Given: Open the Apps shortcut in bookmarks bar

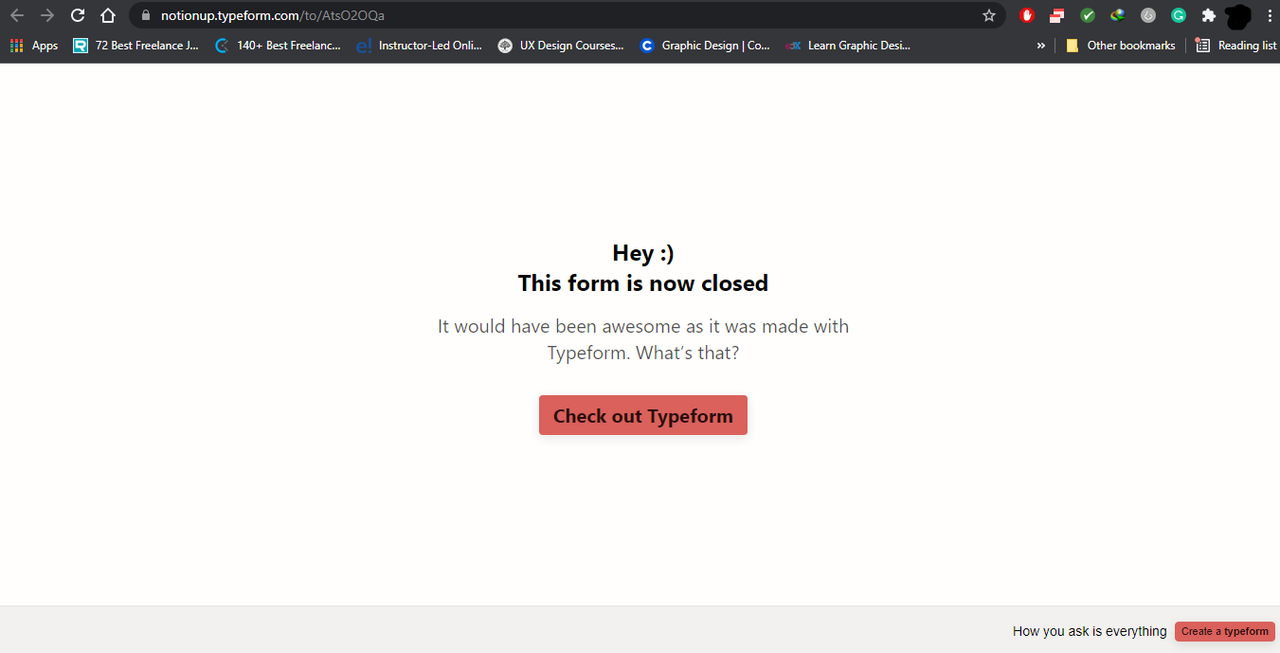Looking at the screenshot, I should (34, 45).
